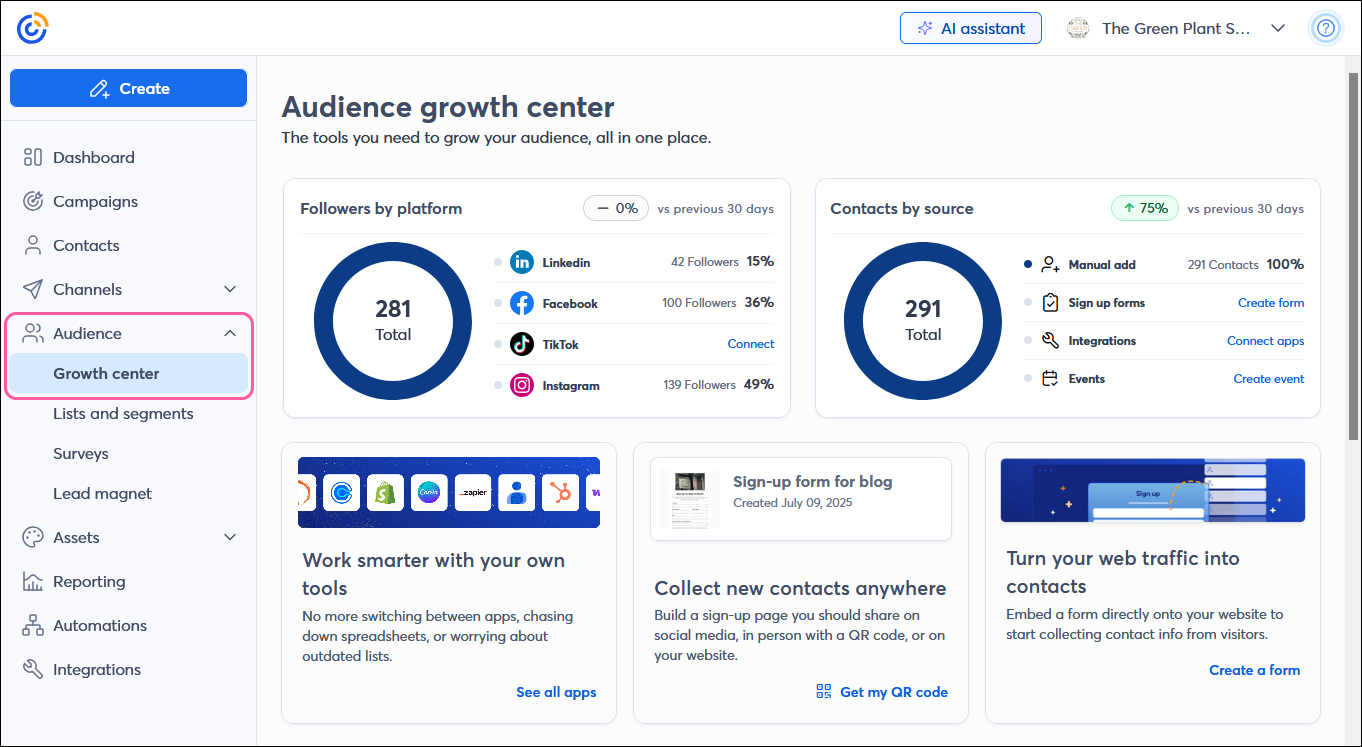Click the Campaigns icon in the sidebar

pyautogui.click(x=34, y=201)
